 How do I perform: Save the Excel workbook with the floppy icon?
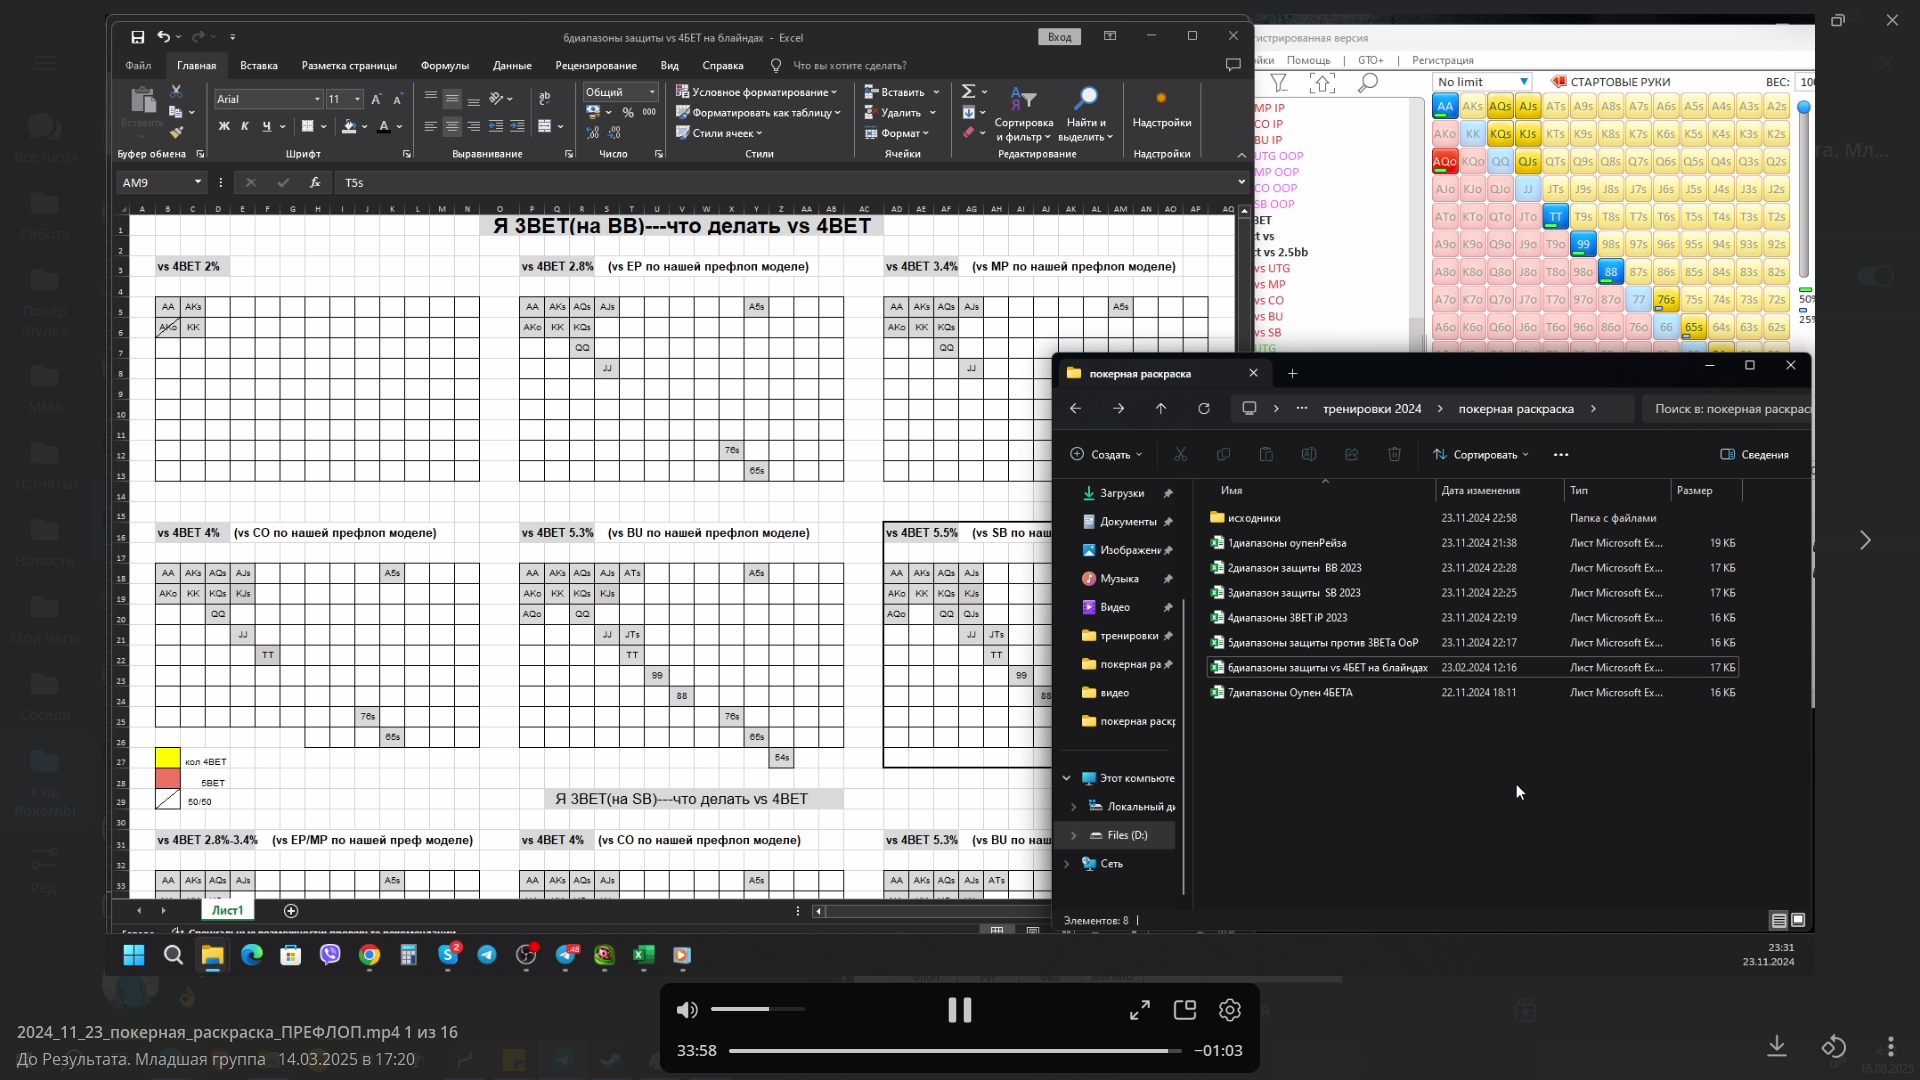[x=137, y=37]
